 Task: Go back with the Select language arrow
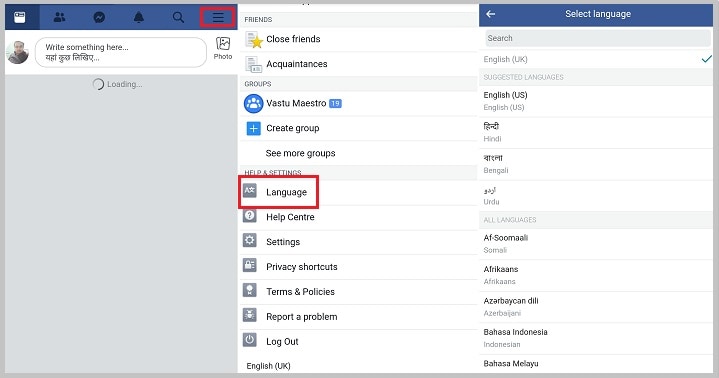[491, 14]
